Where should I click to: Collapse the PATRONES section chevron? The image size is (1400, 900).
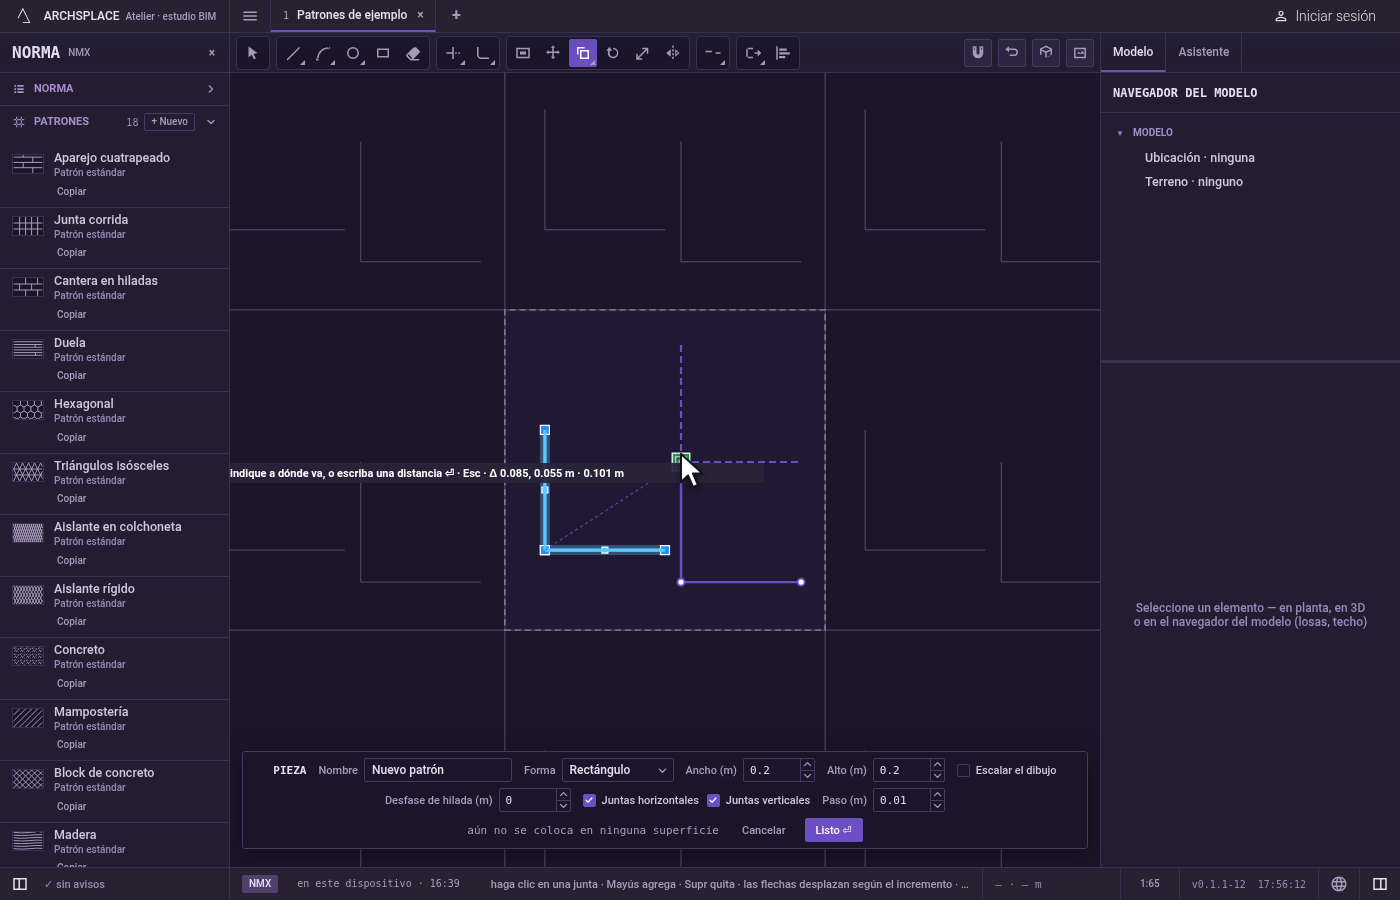[x=211, y=122]
